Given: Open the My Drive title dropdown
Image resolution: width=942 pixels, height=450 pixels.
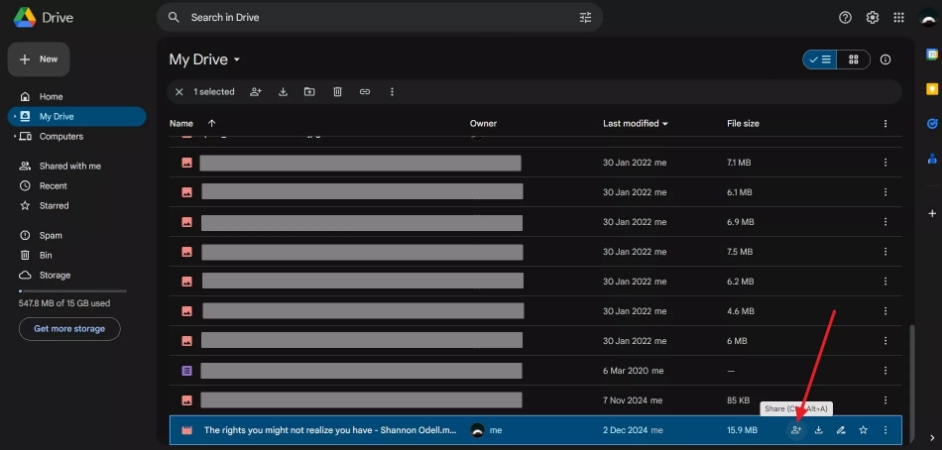Looking at the screenshot, I should [205, 60].
